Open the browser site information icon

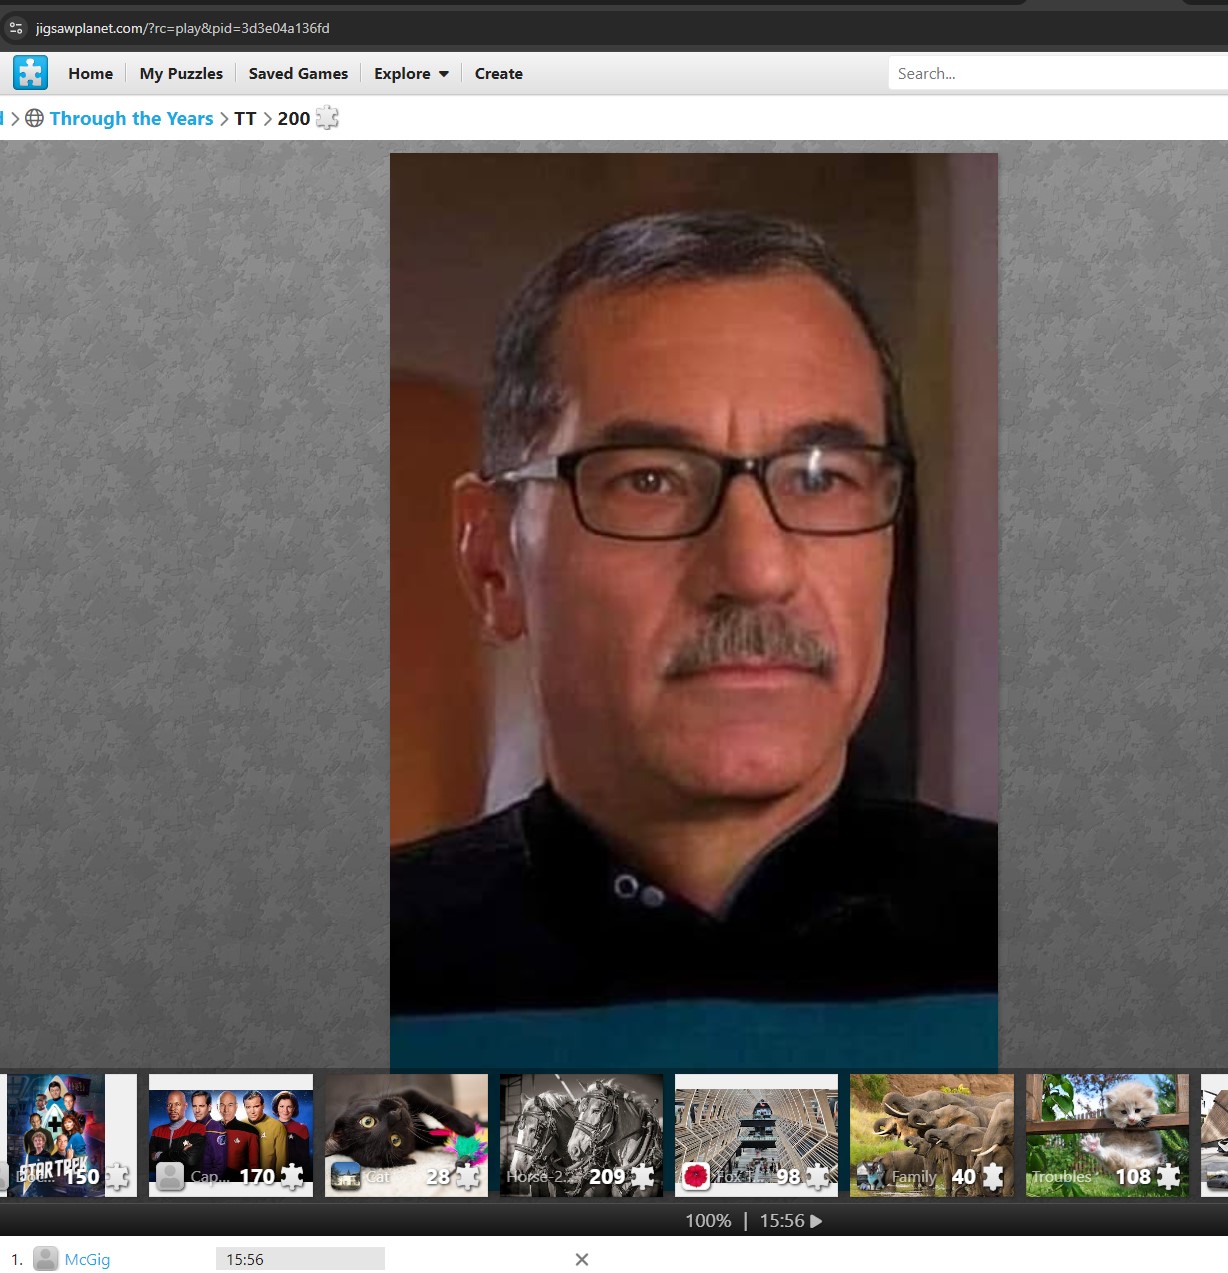pyautogui.click(x=16, y=28)
